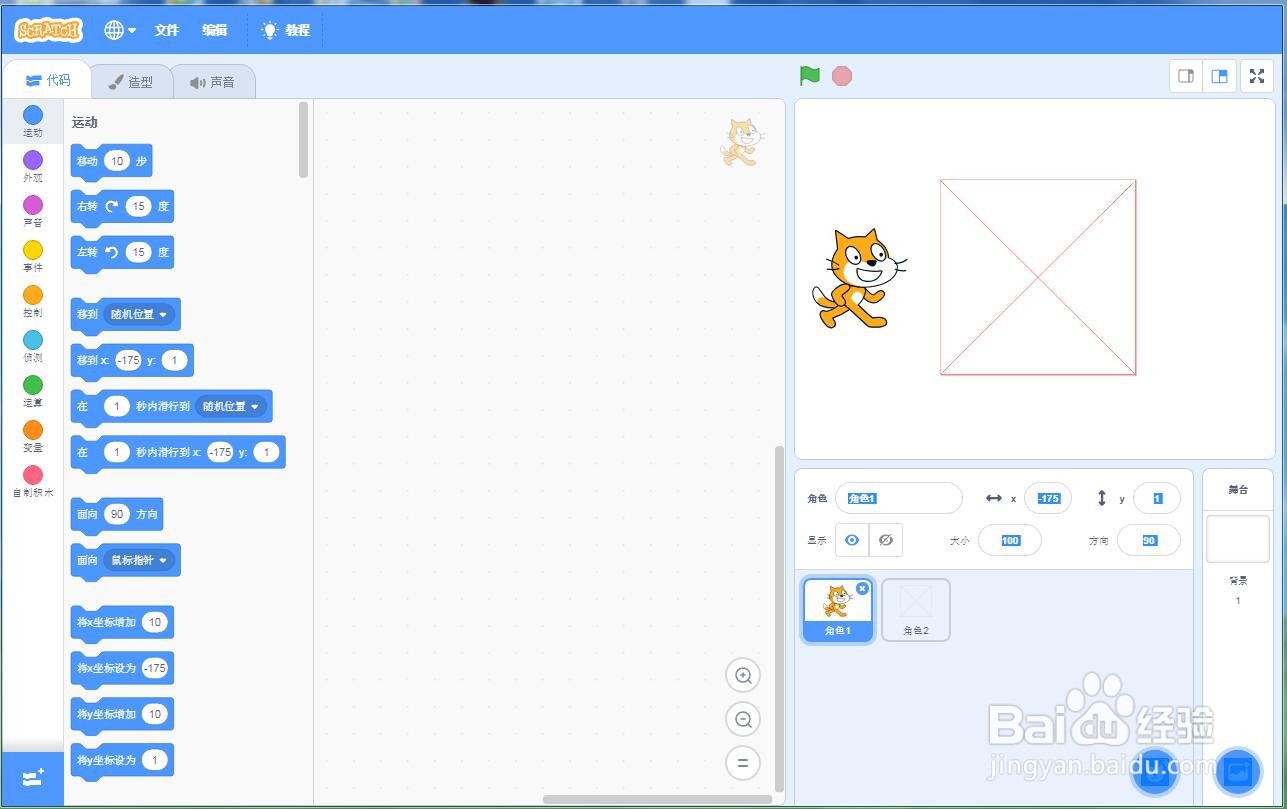This screenshot has width=1287, height=809.
Task: Click the workspace vertical scrollbar
Action: click(x=780, y=620)
